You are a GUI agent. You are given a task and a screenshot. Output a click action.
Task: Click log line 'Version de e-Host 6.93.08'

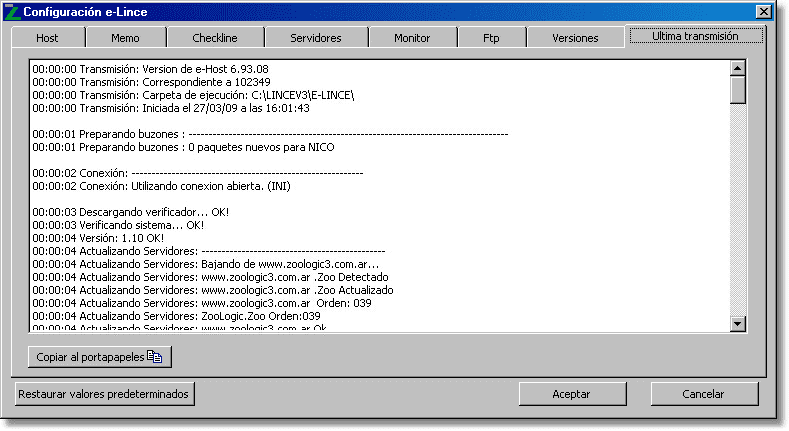pyautogui.click(x=150, y=69)
